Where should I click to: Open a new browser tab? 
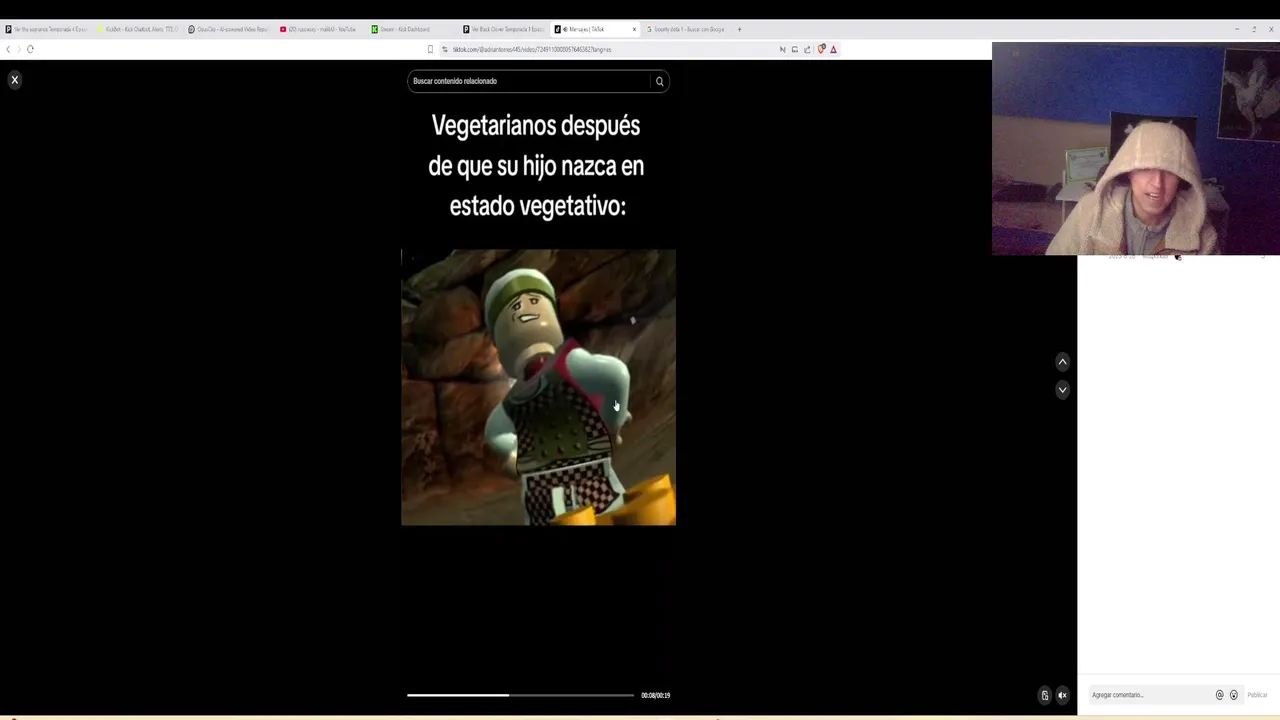[739, 29]
